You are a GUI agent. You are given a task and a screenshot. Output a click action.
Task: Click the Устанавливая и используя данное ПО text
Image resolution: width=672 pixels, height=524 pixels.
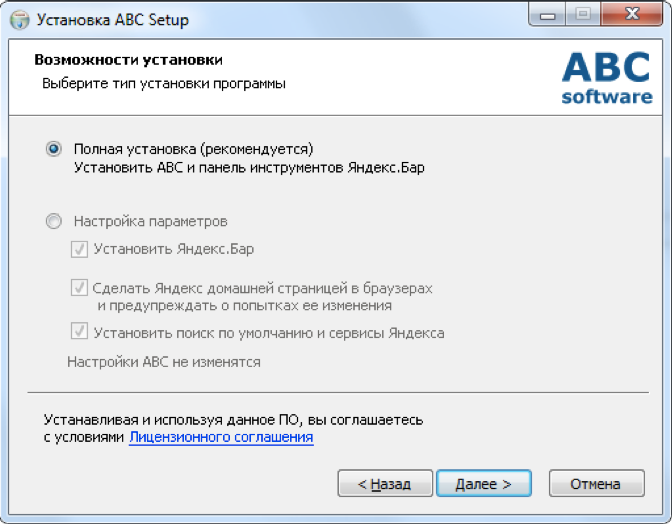pos(233,419)
